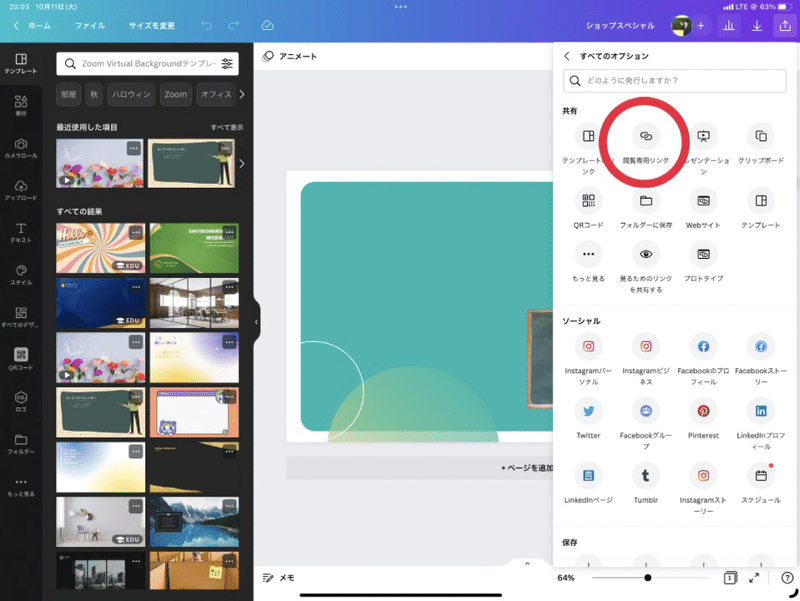Open the Hello sunburst template thumbnail
This screenshot has height=601, width=800.
[x=101, y=248]
